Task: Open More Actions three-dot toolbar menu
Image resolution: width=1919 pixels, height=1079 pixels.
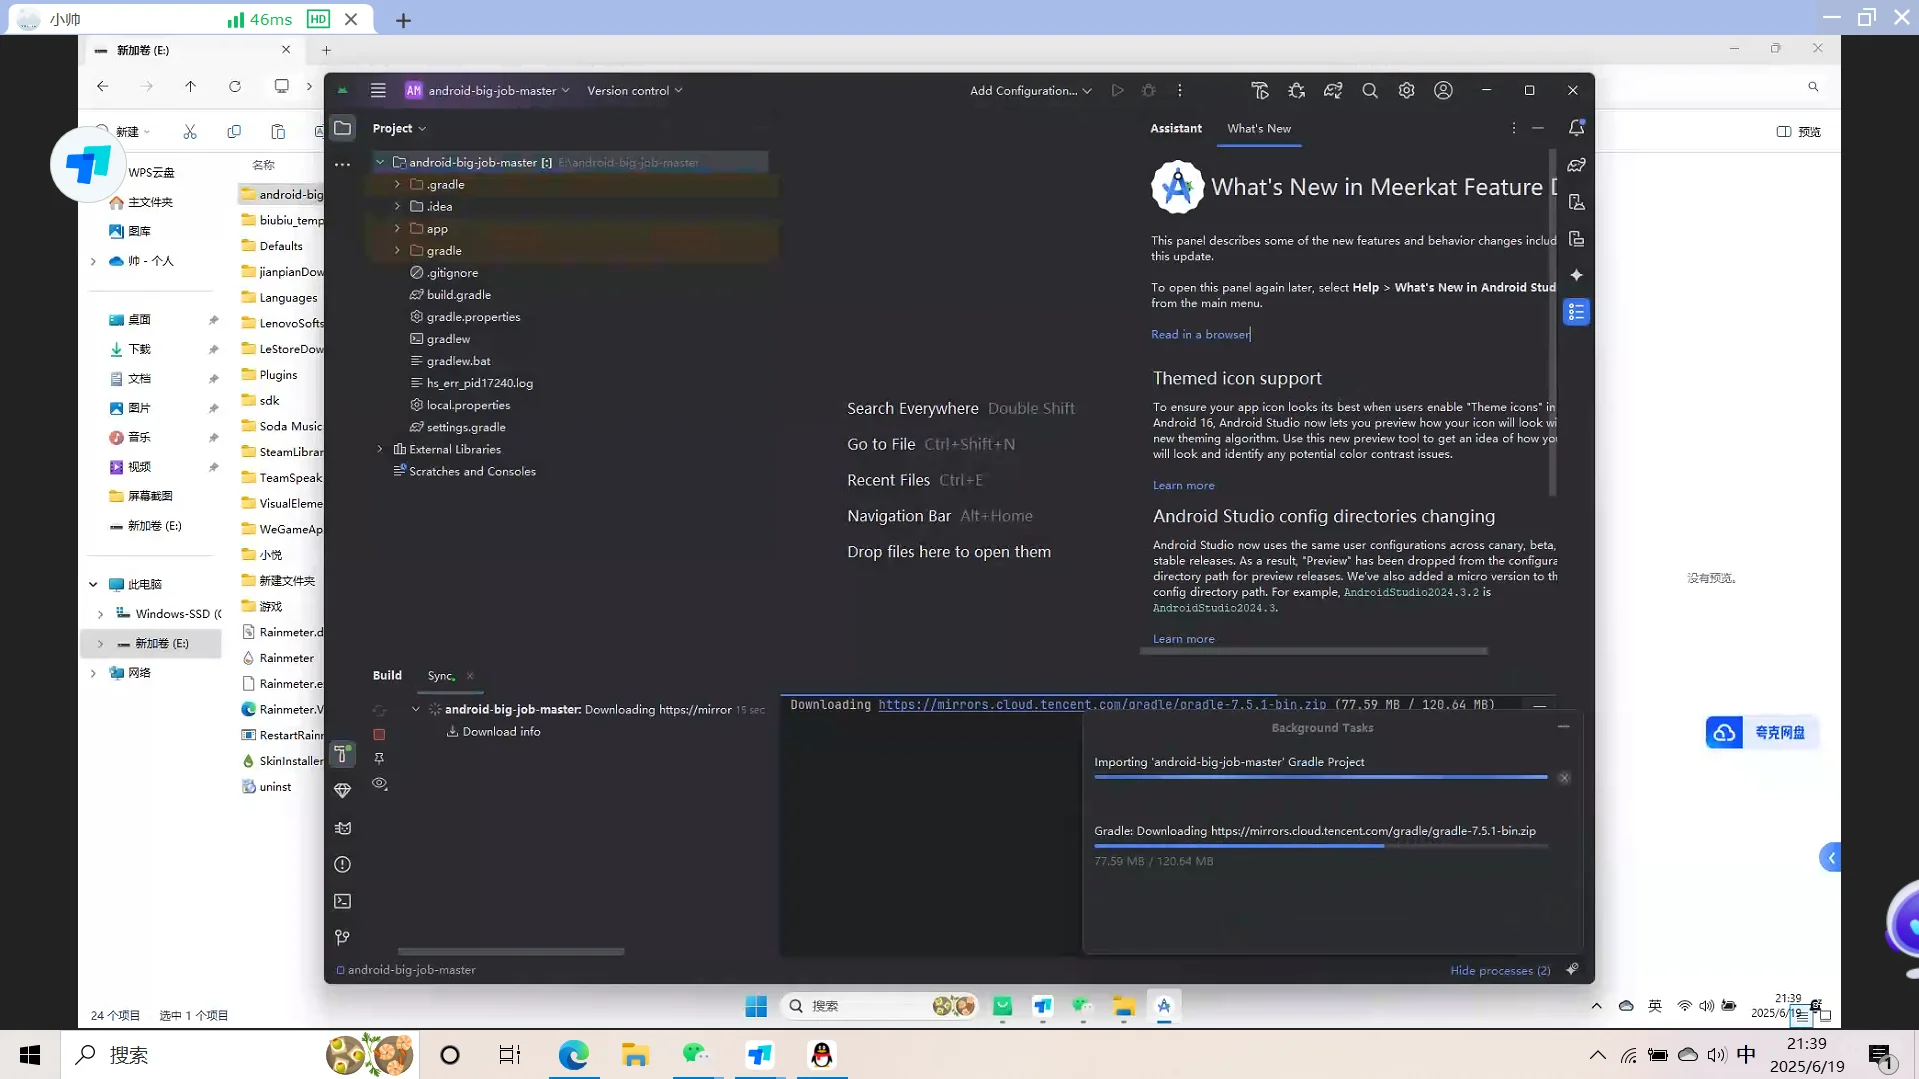Action: (x=1180, y=90)
